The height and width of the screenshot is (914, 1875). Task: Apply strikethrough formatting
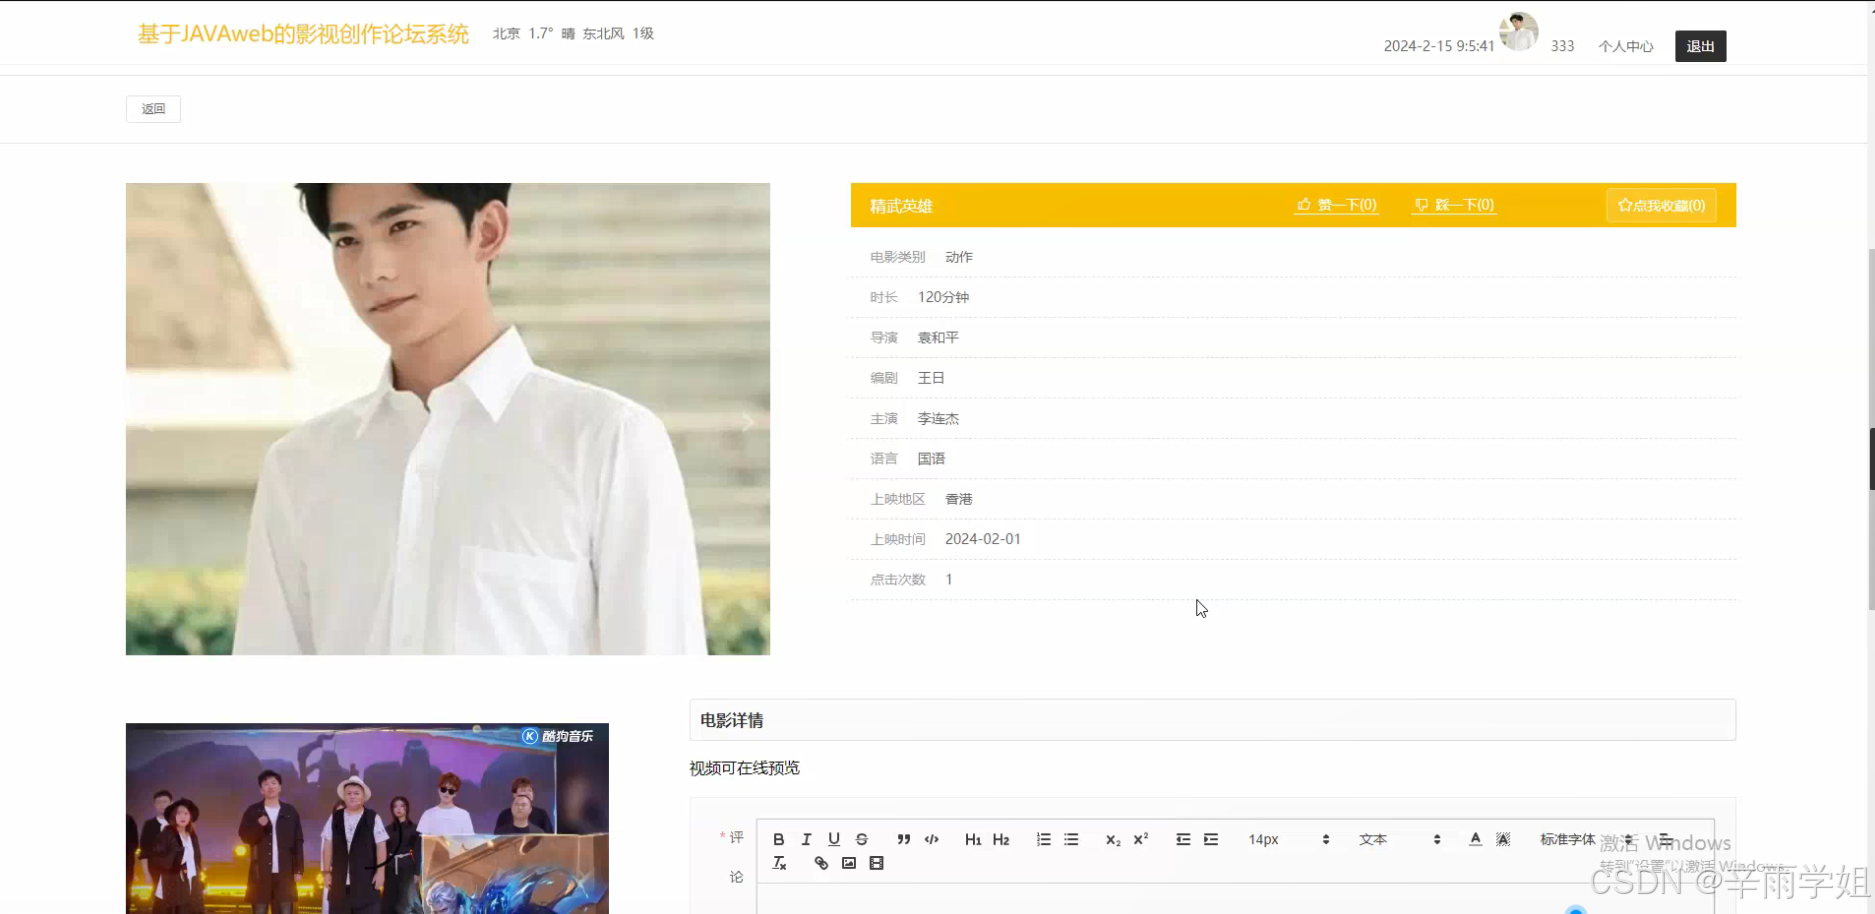click(x=861, y=839)
